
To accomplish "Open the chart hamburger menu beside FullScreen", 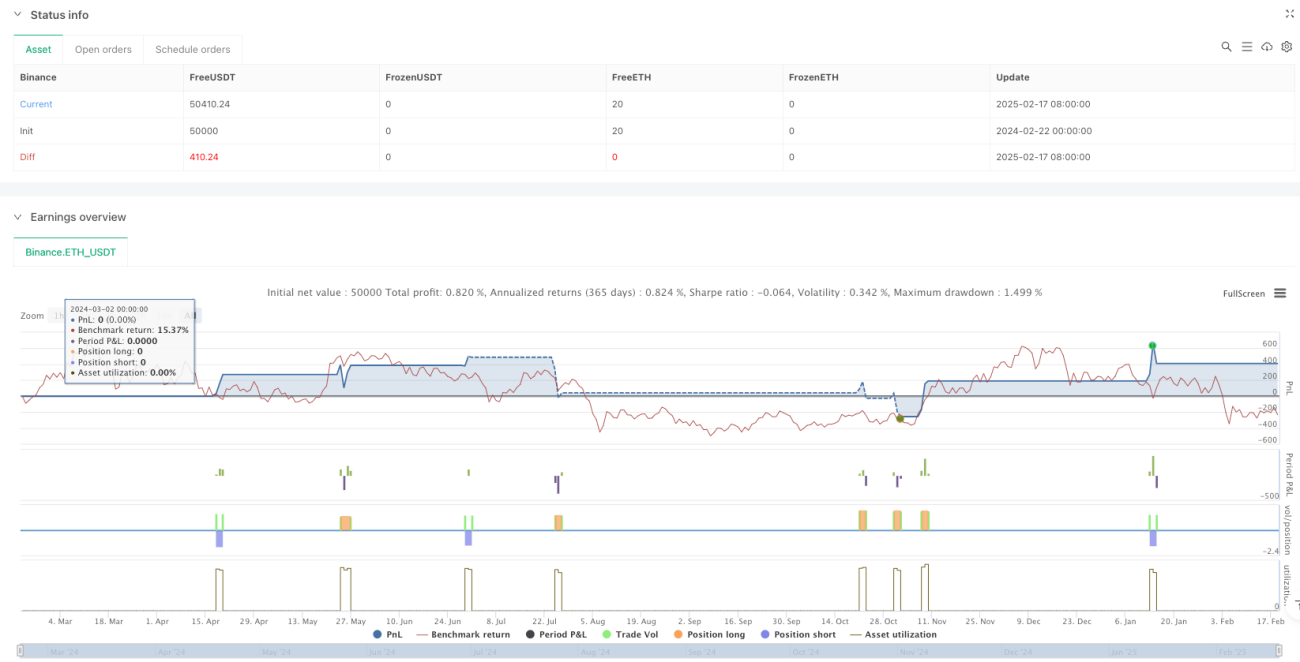I will click(1280, 294).
